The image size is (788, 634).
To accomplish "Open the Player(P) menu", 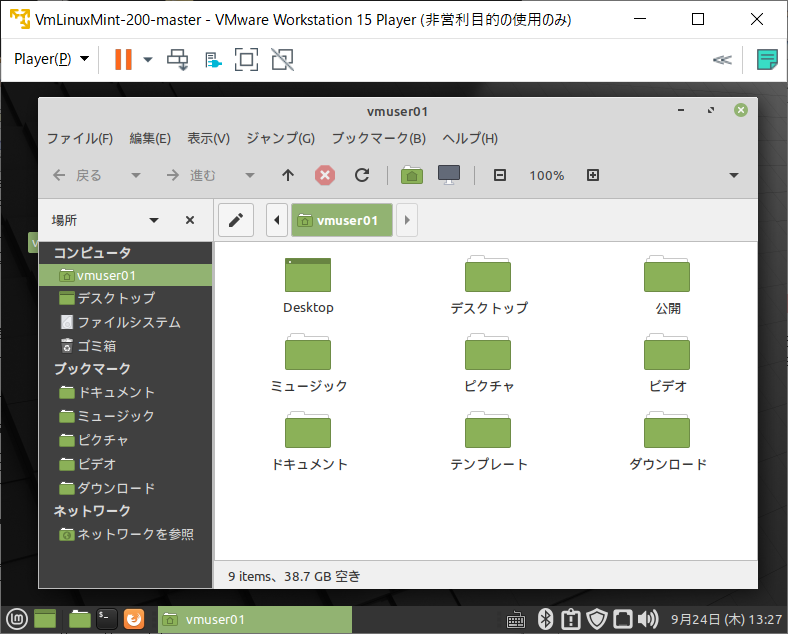I will click(x=51, y=59).
